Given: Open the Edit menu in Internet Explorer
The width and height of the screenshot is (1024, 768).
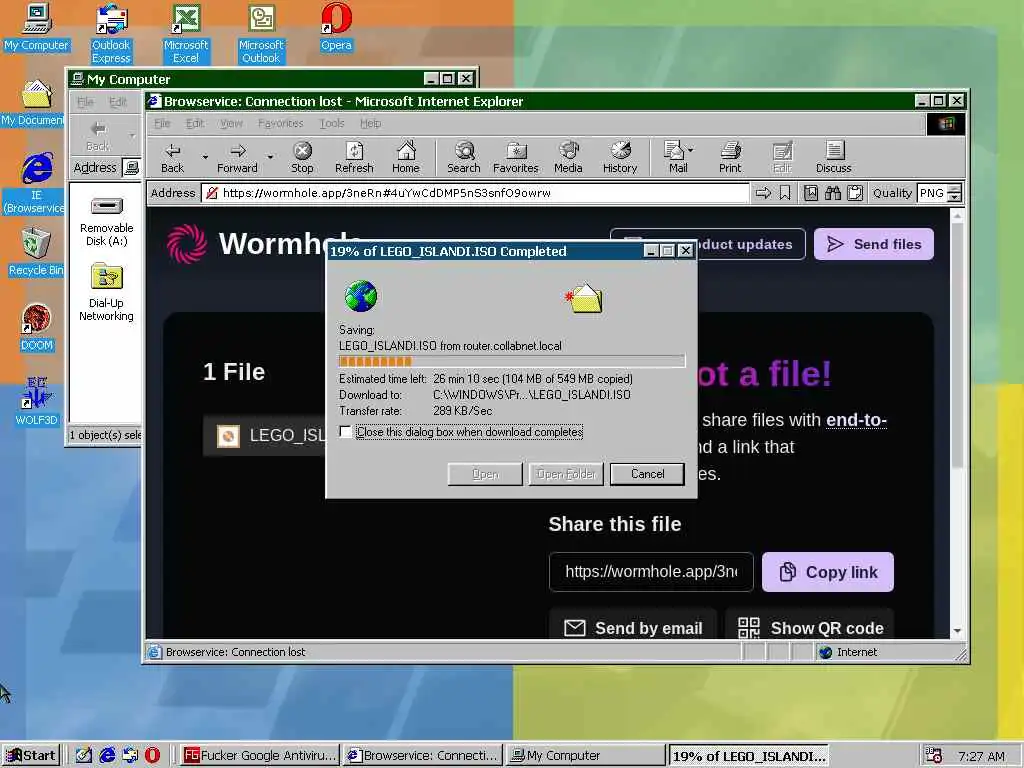Looking at the screenshot, I should [195, 123].
